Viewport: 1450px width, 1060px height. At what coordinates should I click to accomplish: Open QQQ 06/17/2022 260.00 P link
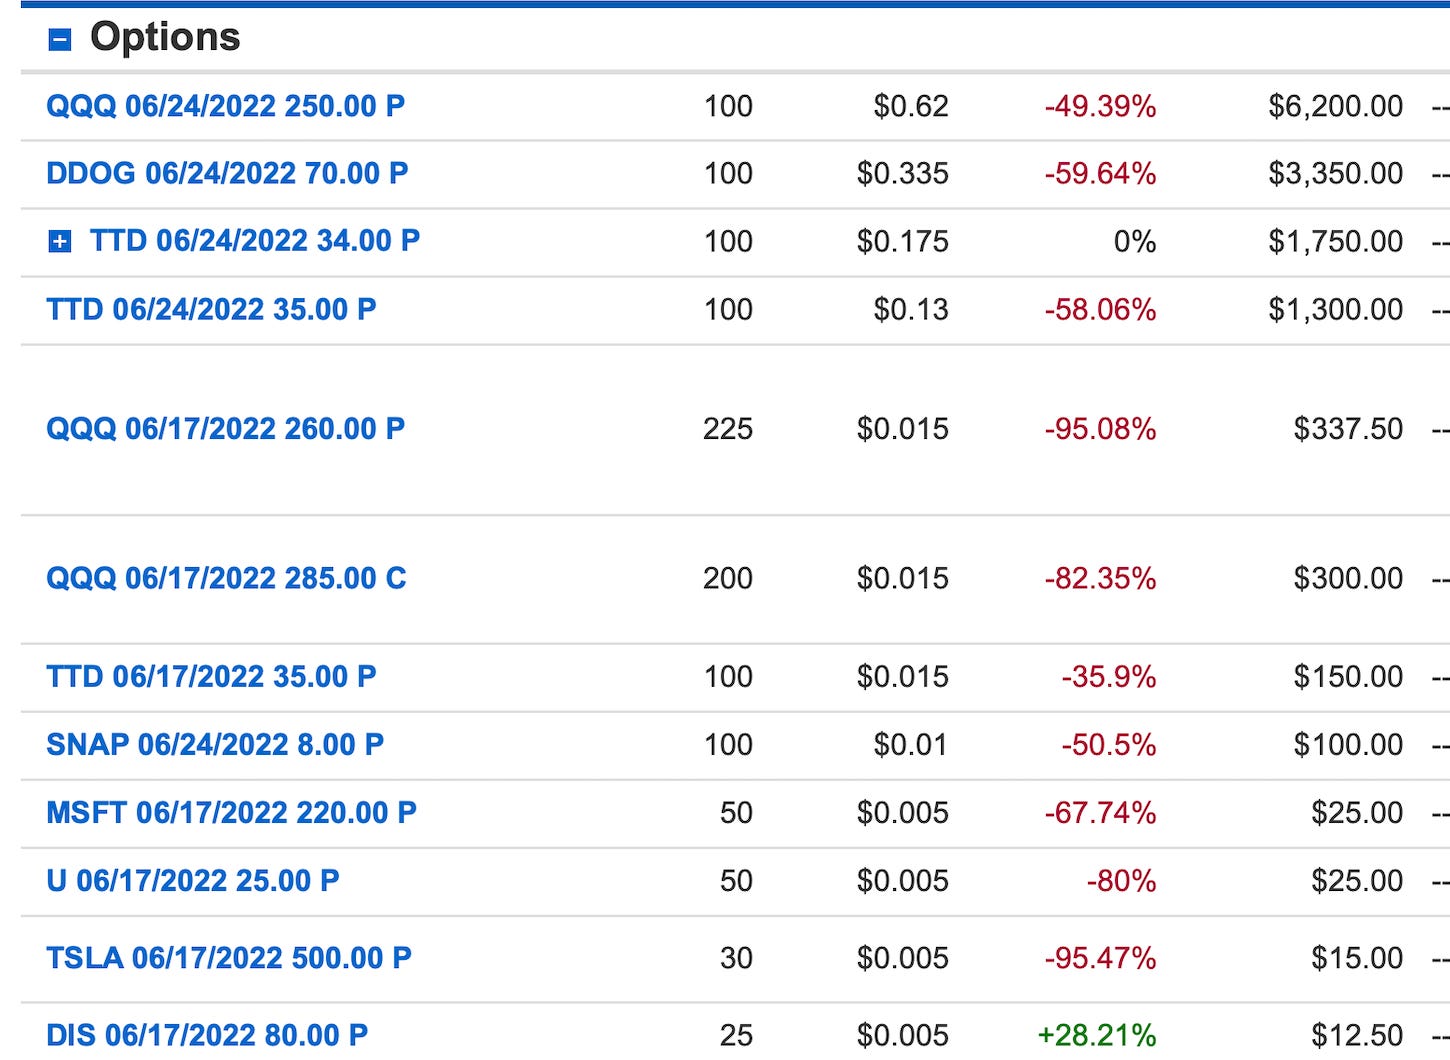(226, 429)
